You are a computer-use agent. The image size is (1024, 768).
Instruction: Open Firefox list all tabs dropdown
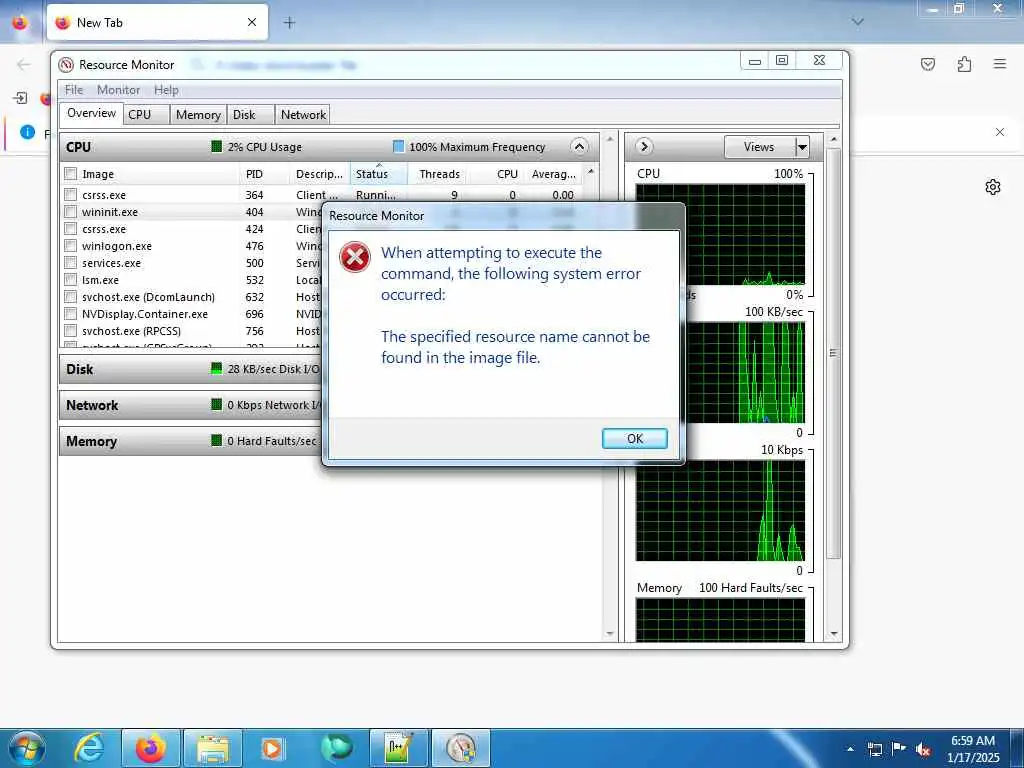(x=857, y=22)
